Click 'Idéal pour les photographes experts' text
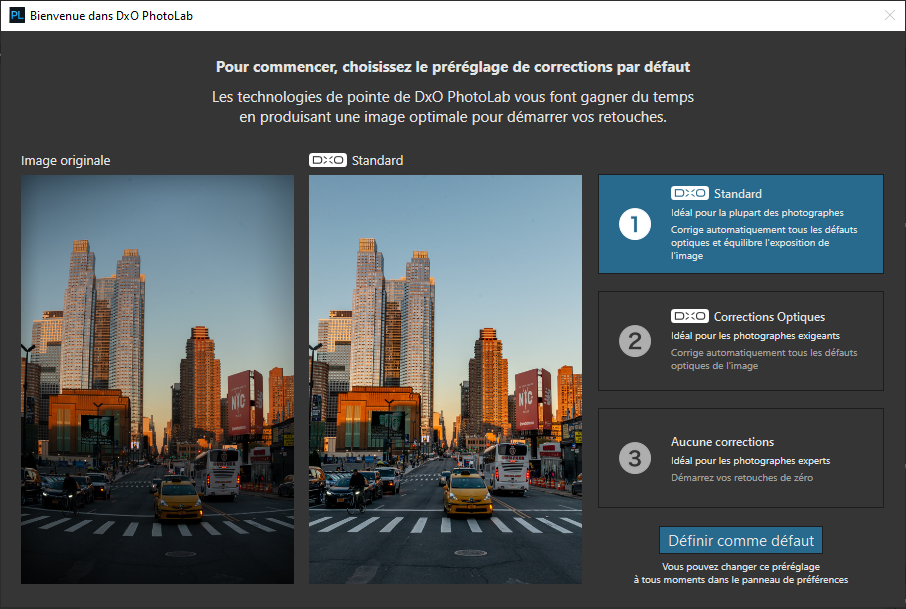906x609 pixels. (750, 461)
